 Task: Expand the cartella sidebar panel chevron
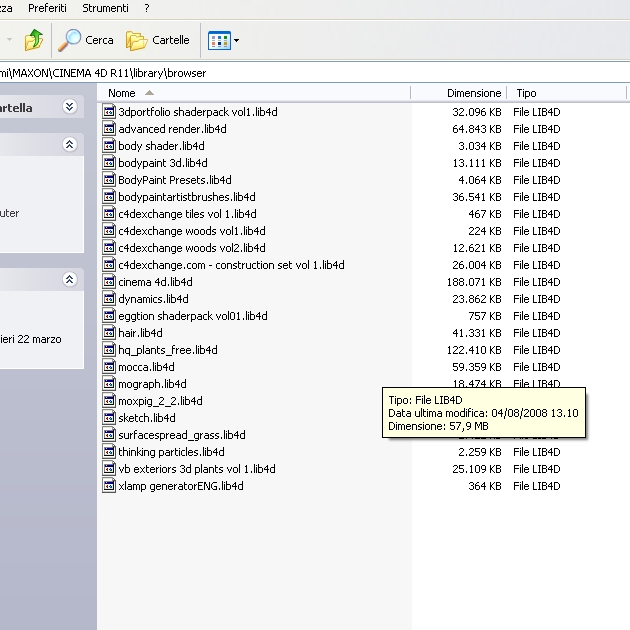70,106
